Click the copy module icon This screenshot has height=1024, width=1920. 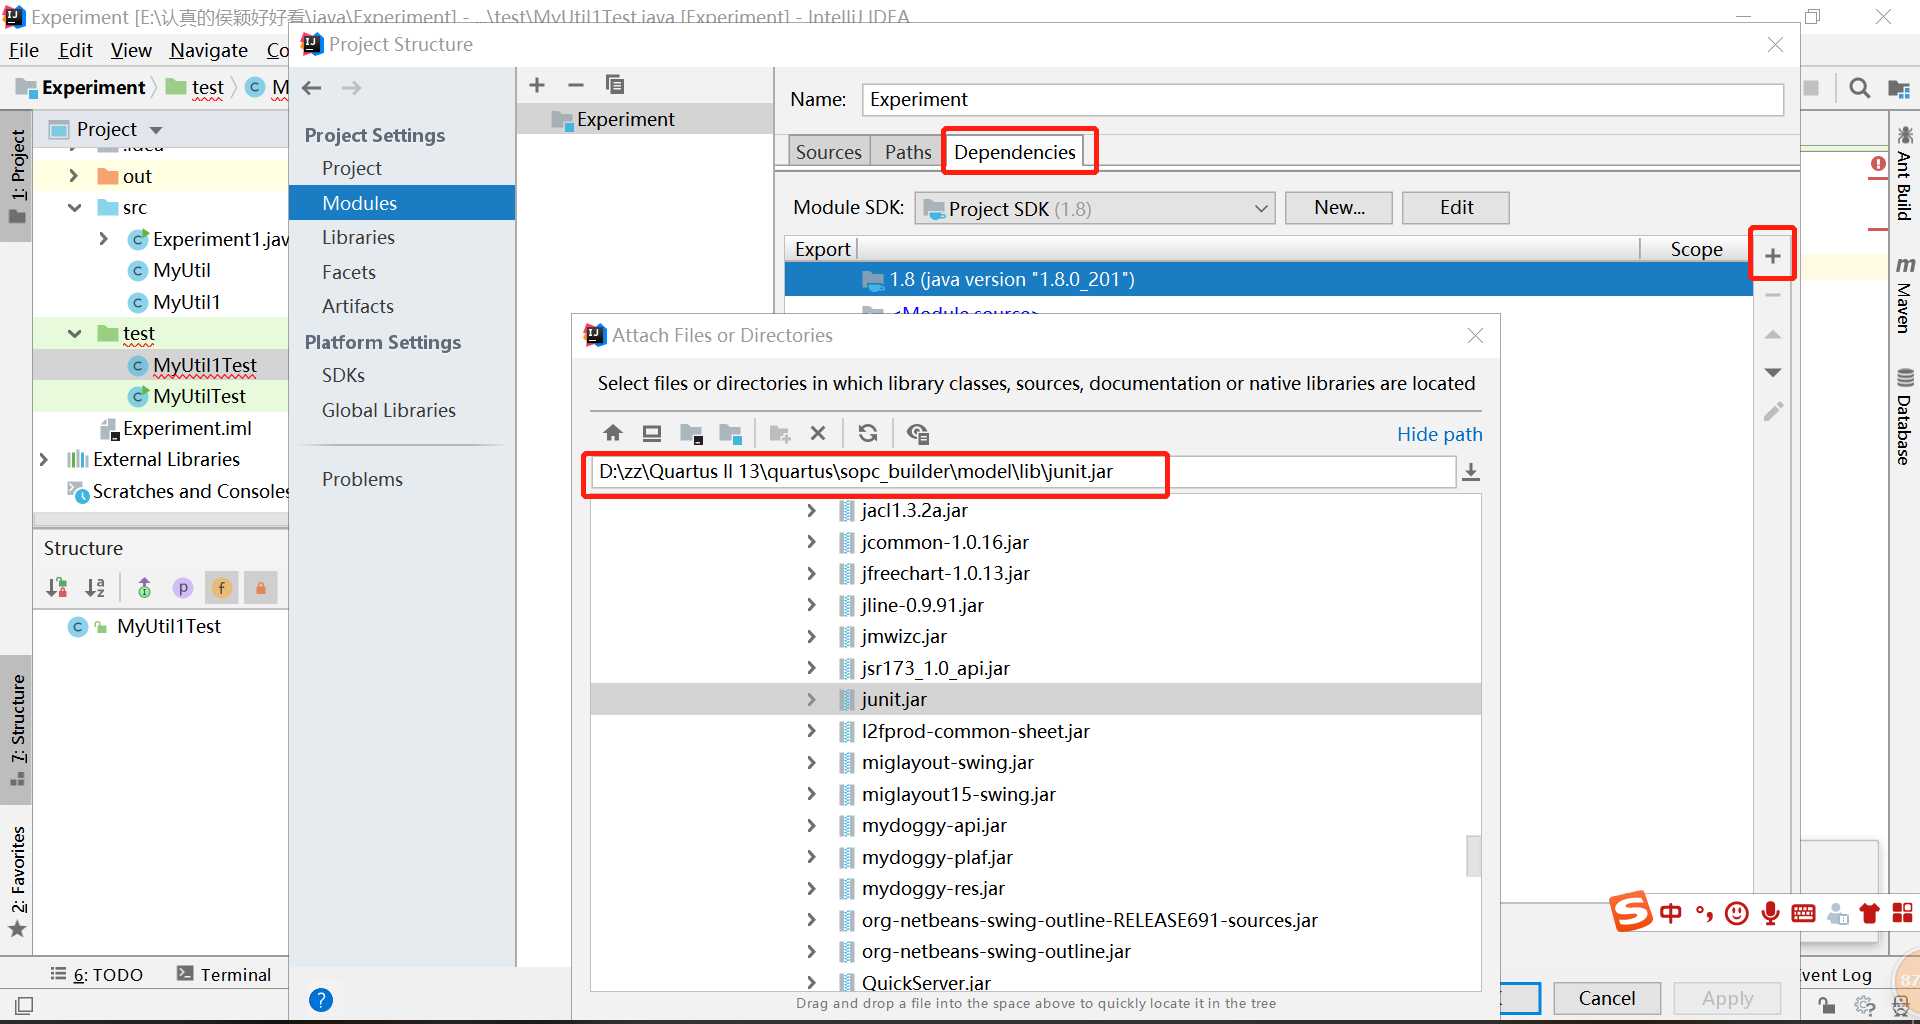(x=615, y=85)
